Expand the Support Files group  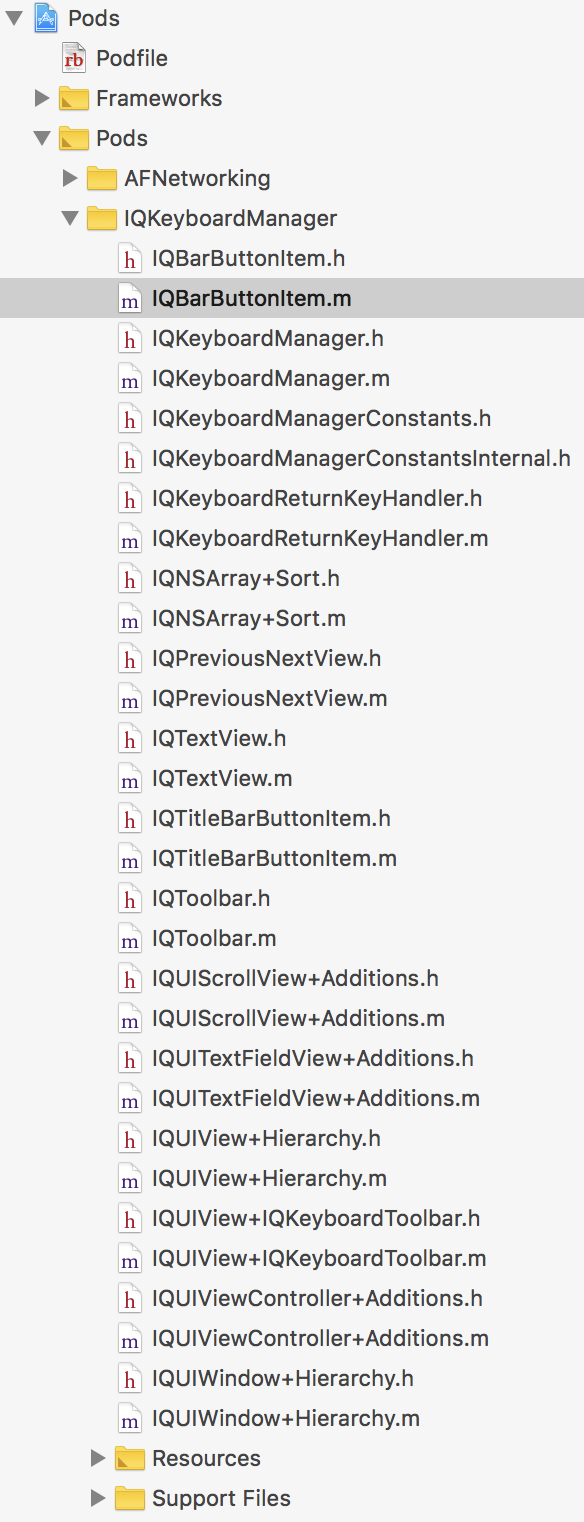(98, 1498)
